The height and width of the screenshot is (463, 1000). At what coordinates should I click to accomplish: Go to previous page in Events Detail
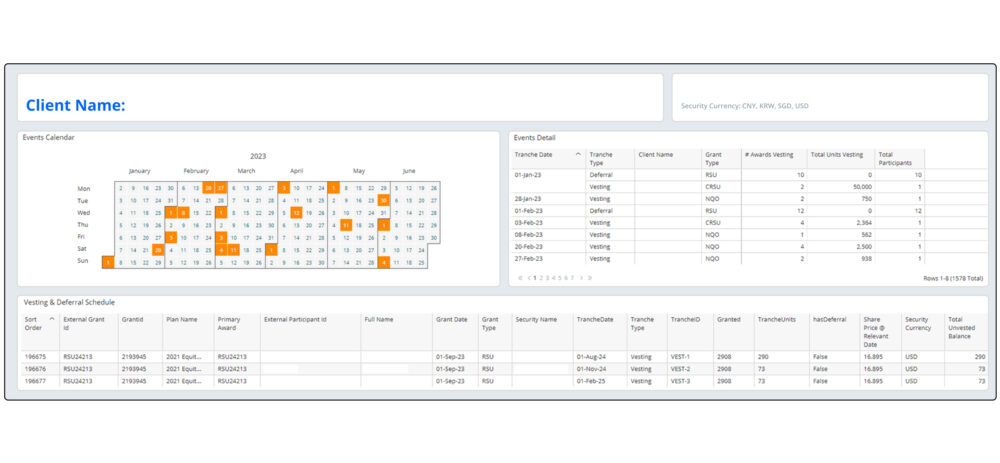[x=528, y=278]
